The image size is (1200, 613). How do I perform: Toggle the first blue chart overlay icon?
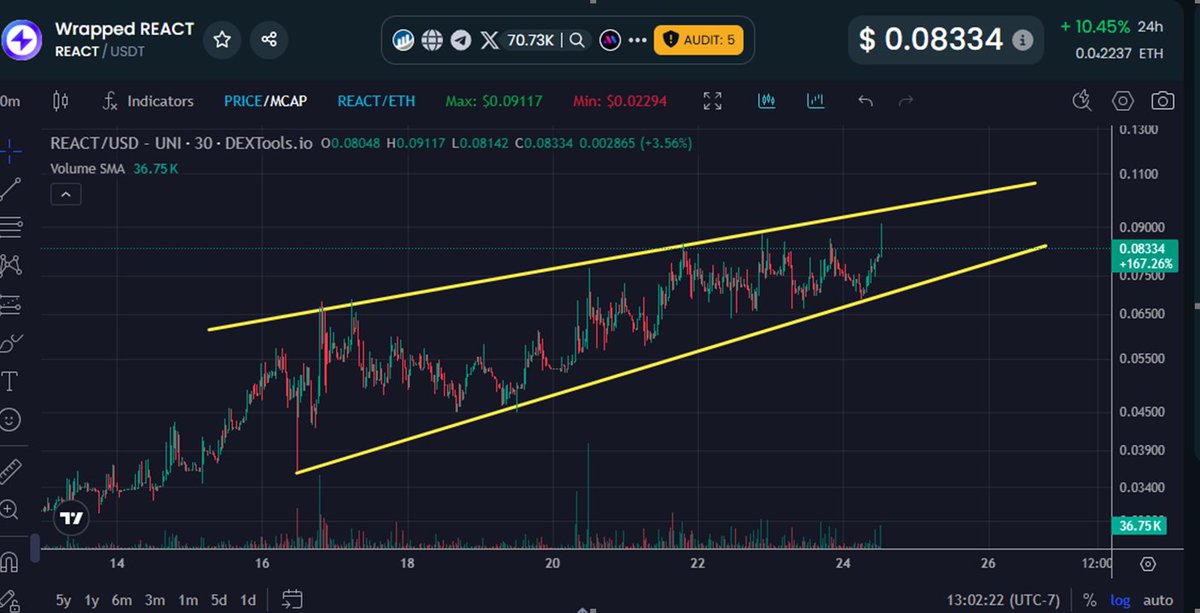tap(767, 101)
